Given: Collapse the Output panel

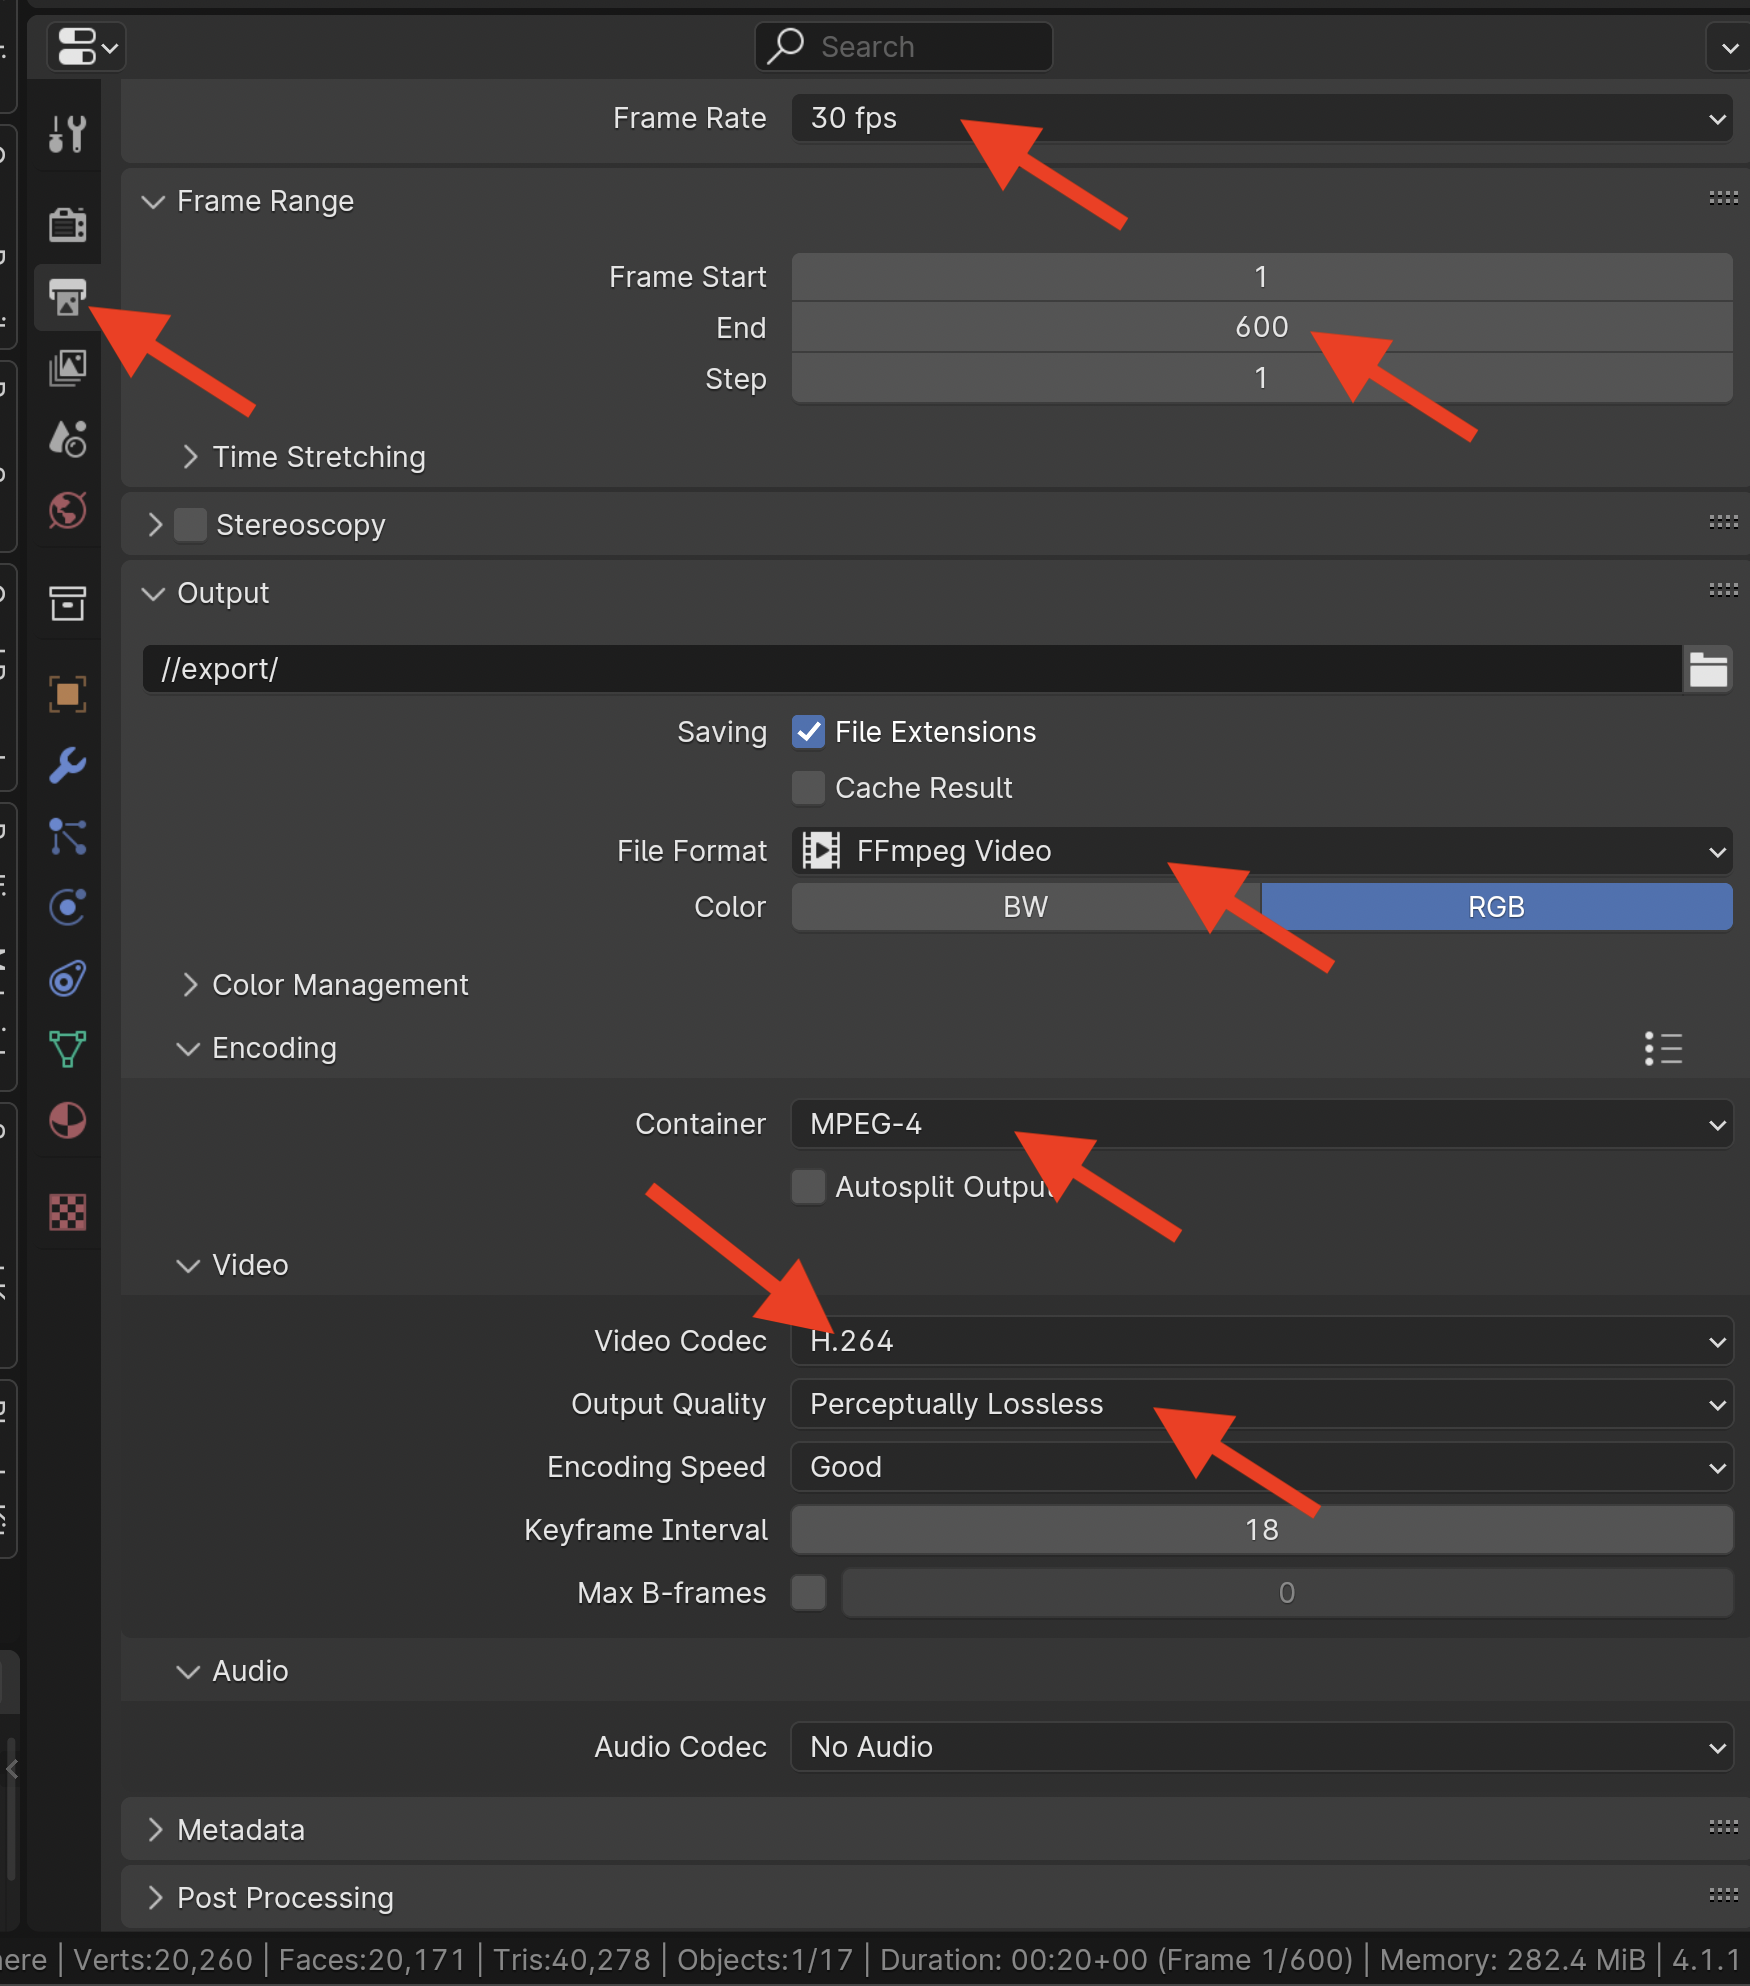Looking at the screenshot, I should point(153,594).
